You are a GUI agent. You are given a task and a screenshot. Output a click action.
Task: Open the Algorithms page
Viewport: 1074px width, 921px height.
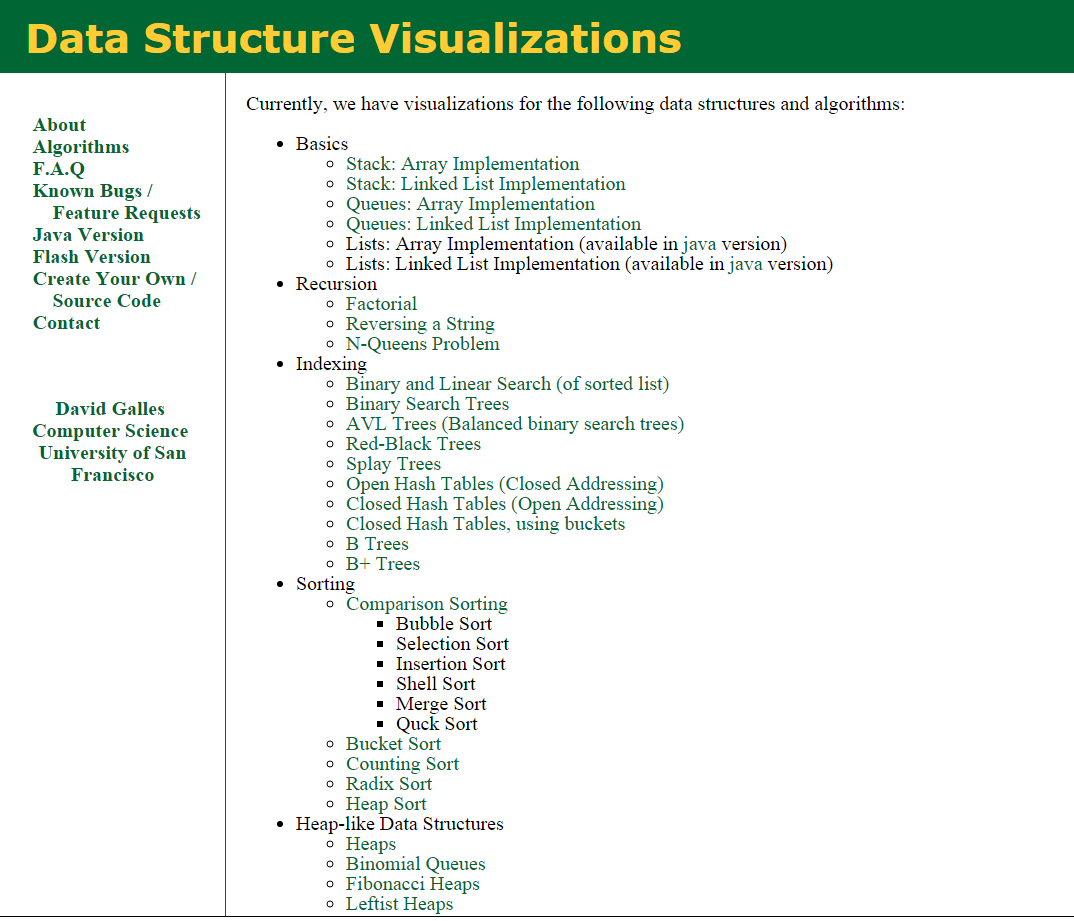coord(81,146)
